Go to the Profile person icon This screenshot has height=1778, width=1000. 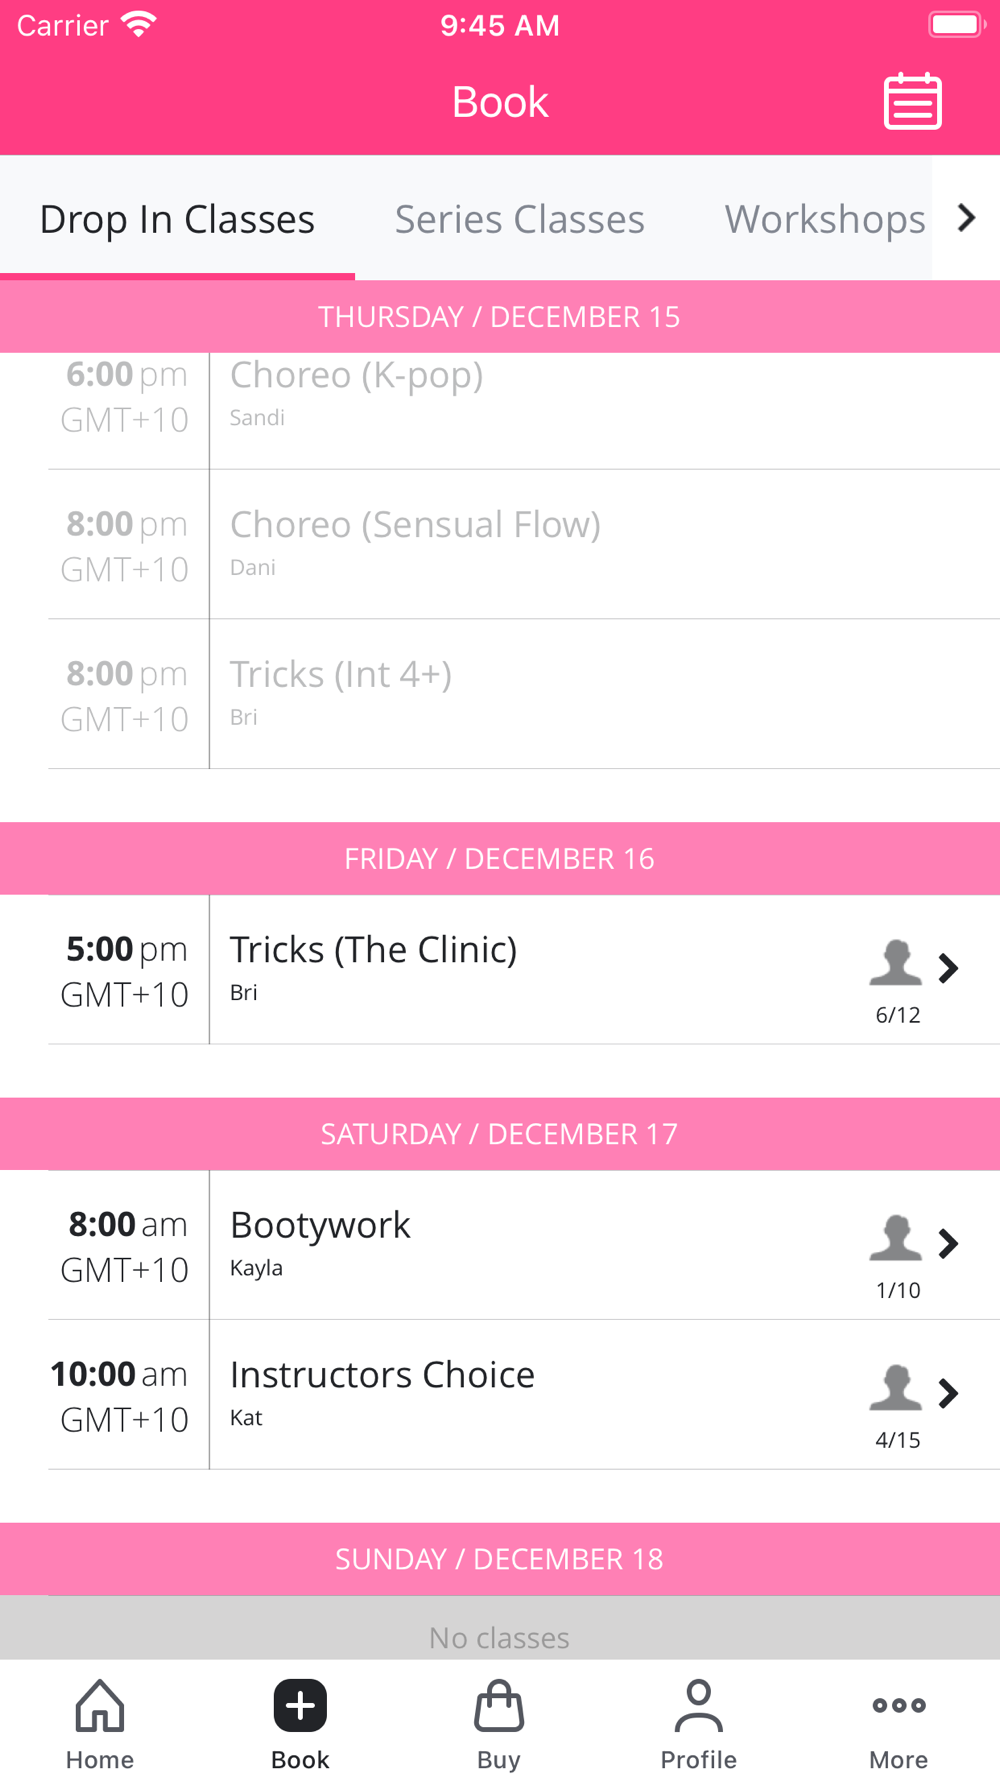click(x=699, y=1705)
